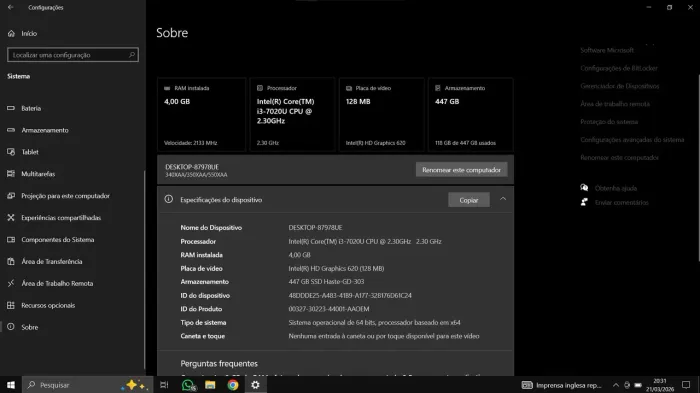Click 'Renomear este computador' button

pos(461,170)
